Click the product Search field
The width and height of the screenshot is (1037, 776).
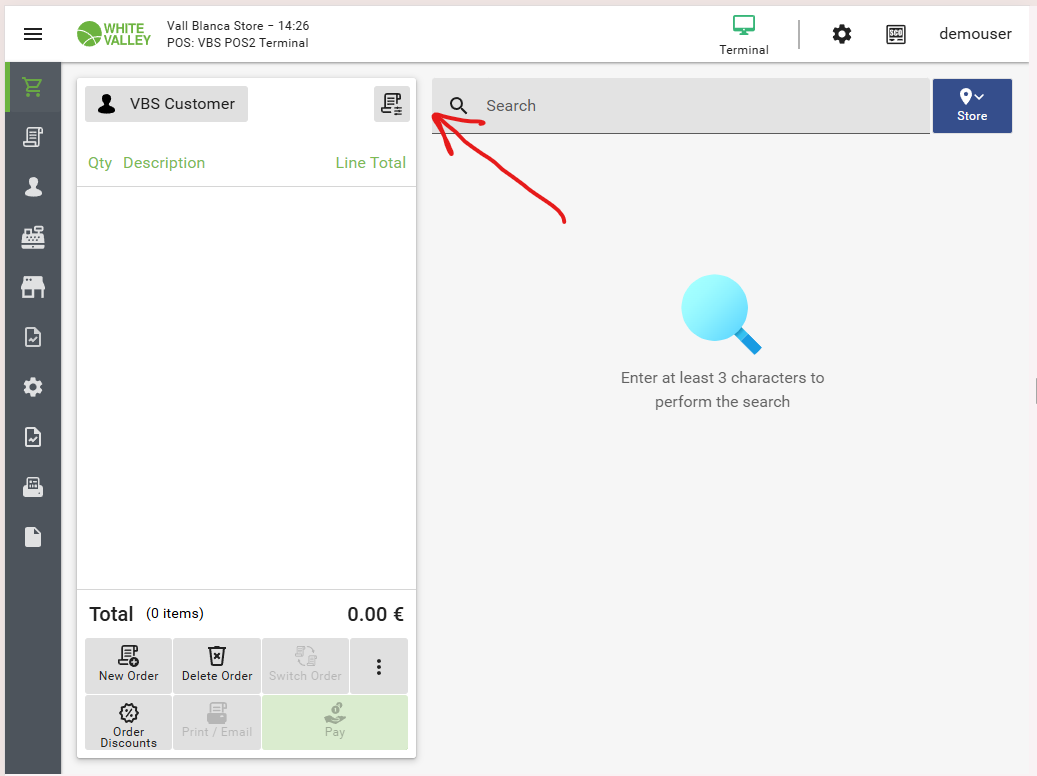point(681,106)
